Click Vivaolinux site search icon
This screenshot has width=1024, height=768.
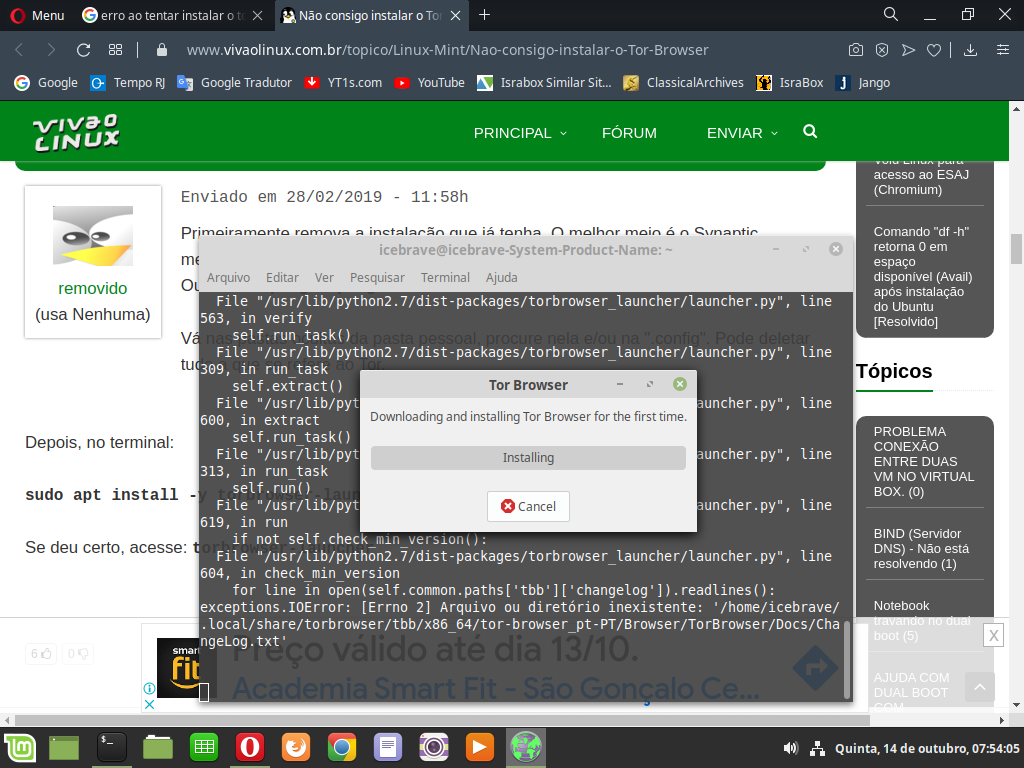coord(810,132)
